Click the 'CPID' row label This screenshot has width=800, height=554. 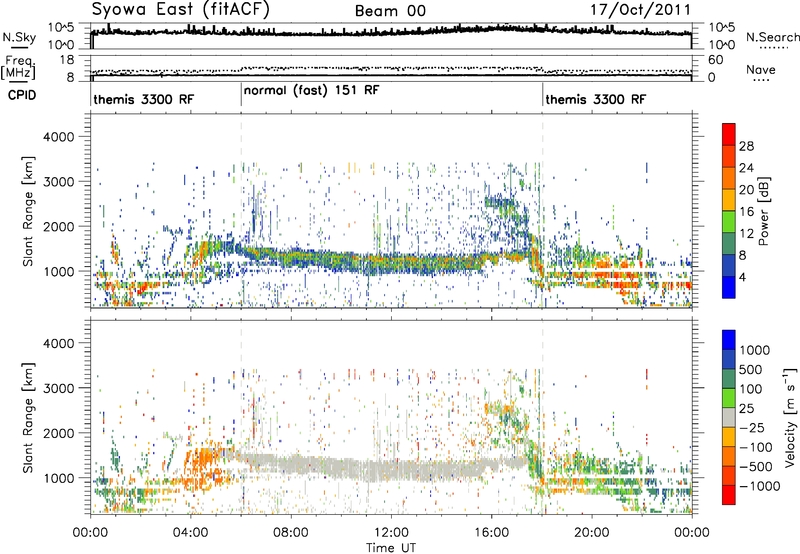22,95
